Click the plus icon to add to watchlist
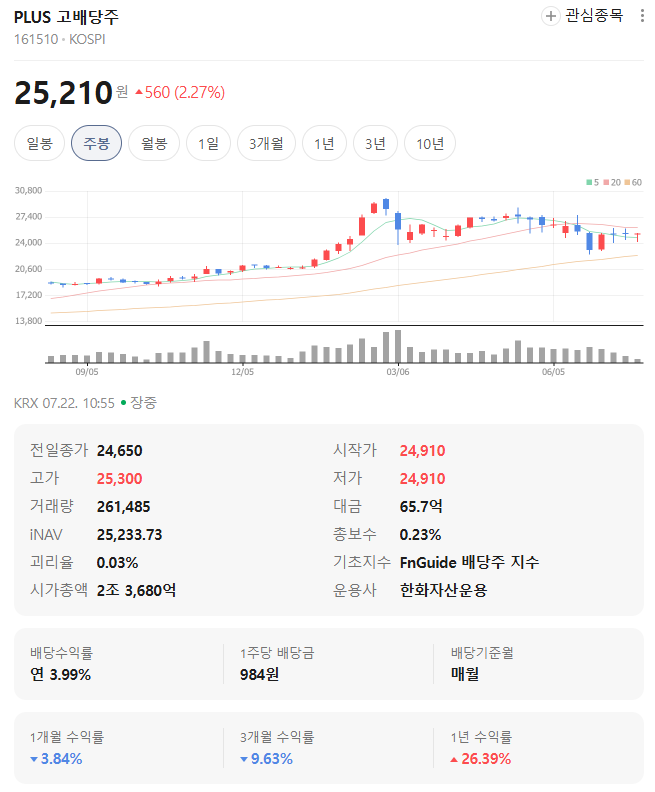The height and width of the screenshot is (792, 655). 550,16
